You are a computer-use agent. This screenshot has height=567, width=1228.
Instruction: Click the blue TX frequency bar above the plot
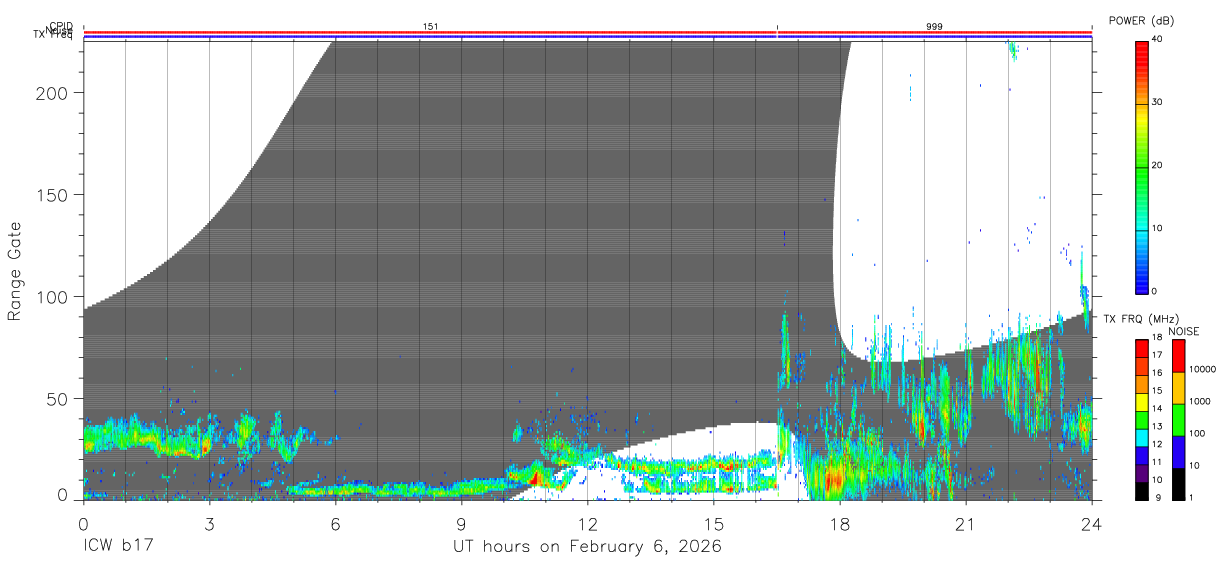(x=588, y=38)
